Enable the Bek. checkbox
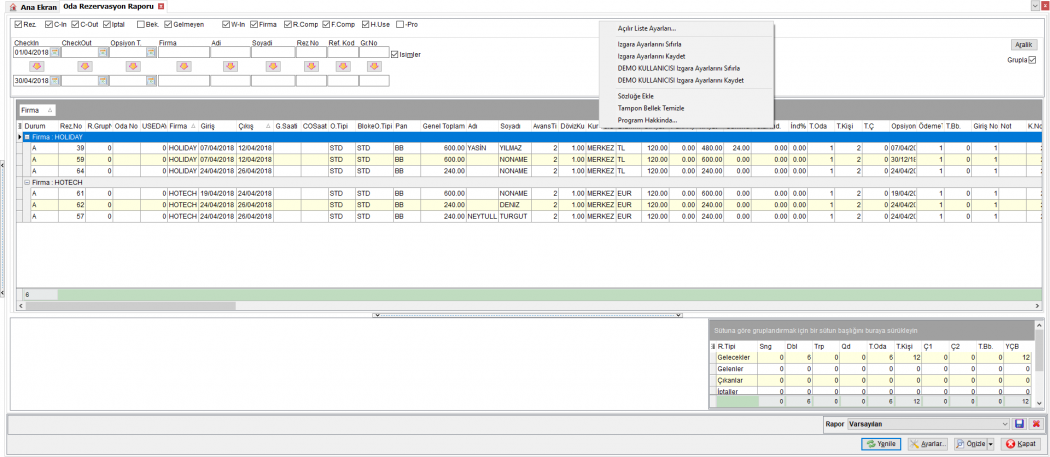The image size is (1050, 457). click(x=141, y=25)
